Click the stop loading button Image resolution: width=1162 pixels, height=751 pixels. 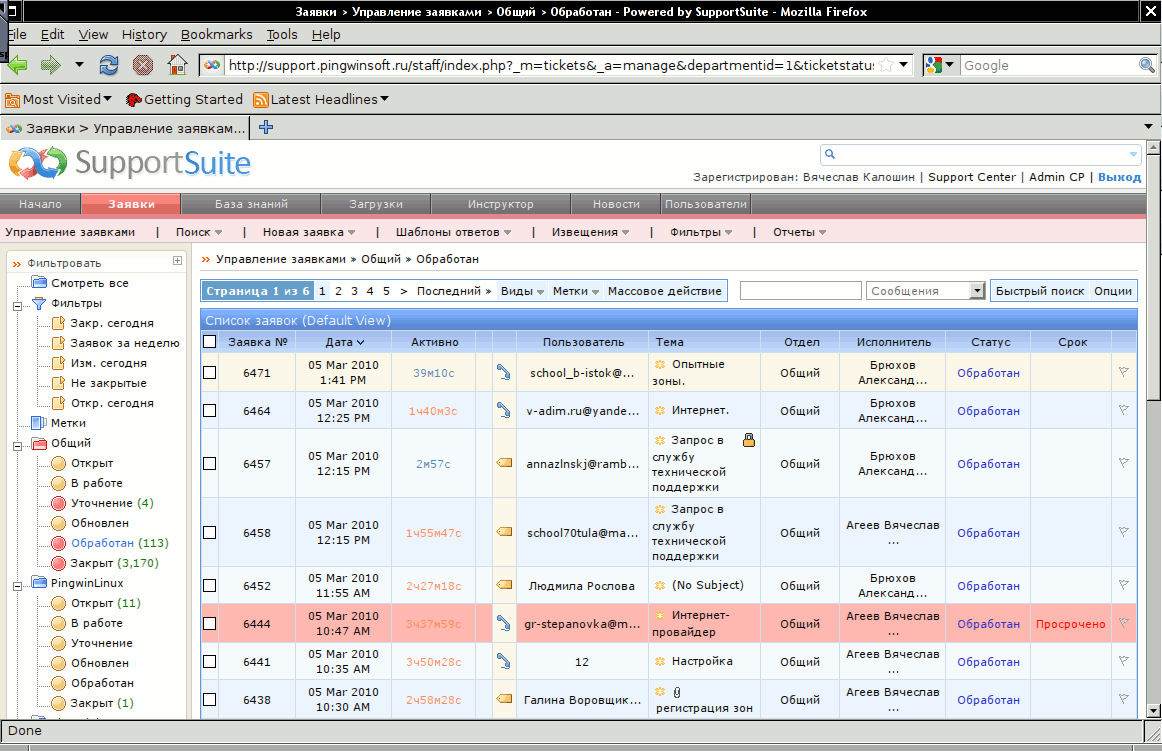(143, 65)
